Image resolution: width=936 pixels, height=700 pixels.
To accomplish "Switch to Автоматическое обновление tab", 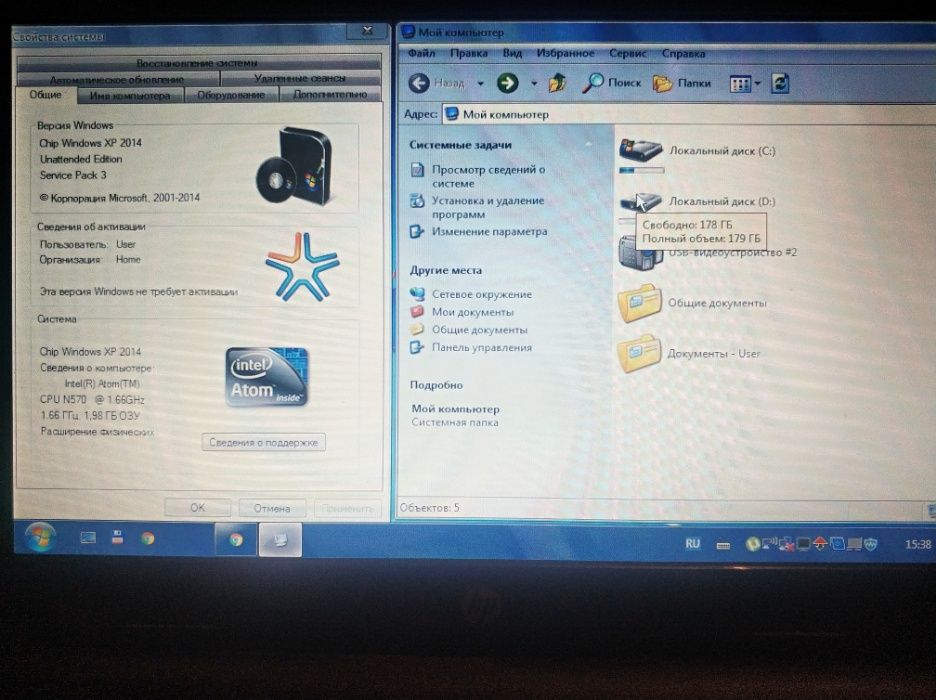I will [118, 79].
